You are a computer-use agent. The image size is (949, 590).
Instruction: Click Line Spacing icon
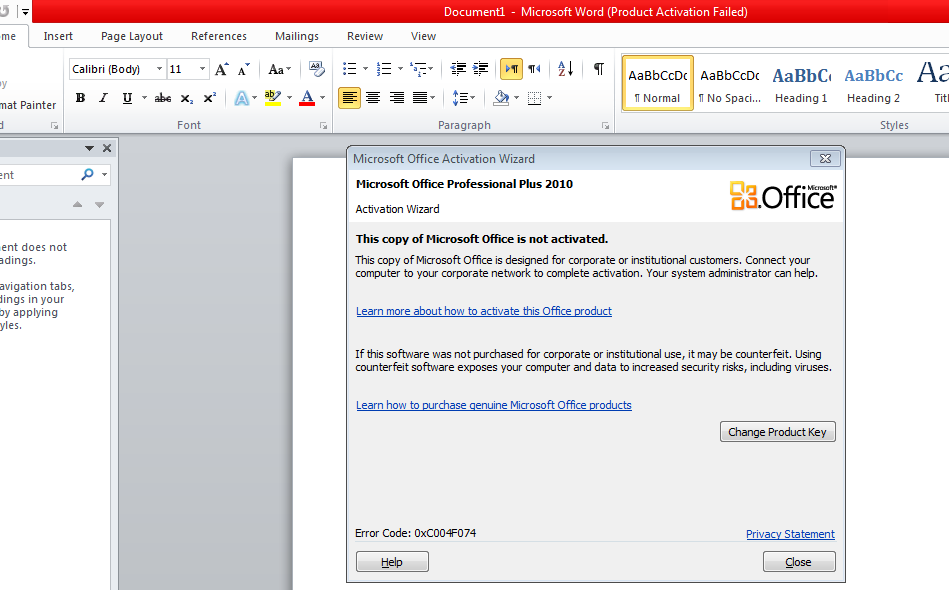(x=464, y=98)
